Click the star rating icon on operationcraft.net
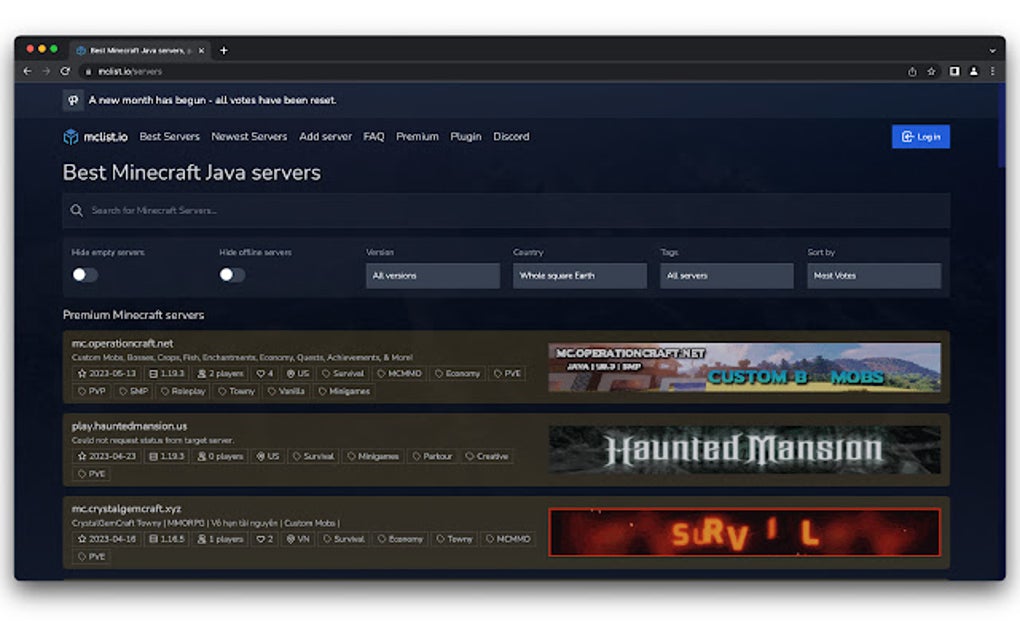 [x=80, y=373]
